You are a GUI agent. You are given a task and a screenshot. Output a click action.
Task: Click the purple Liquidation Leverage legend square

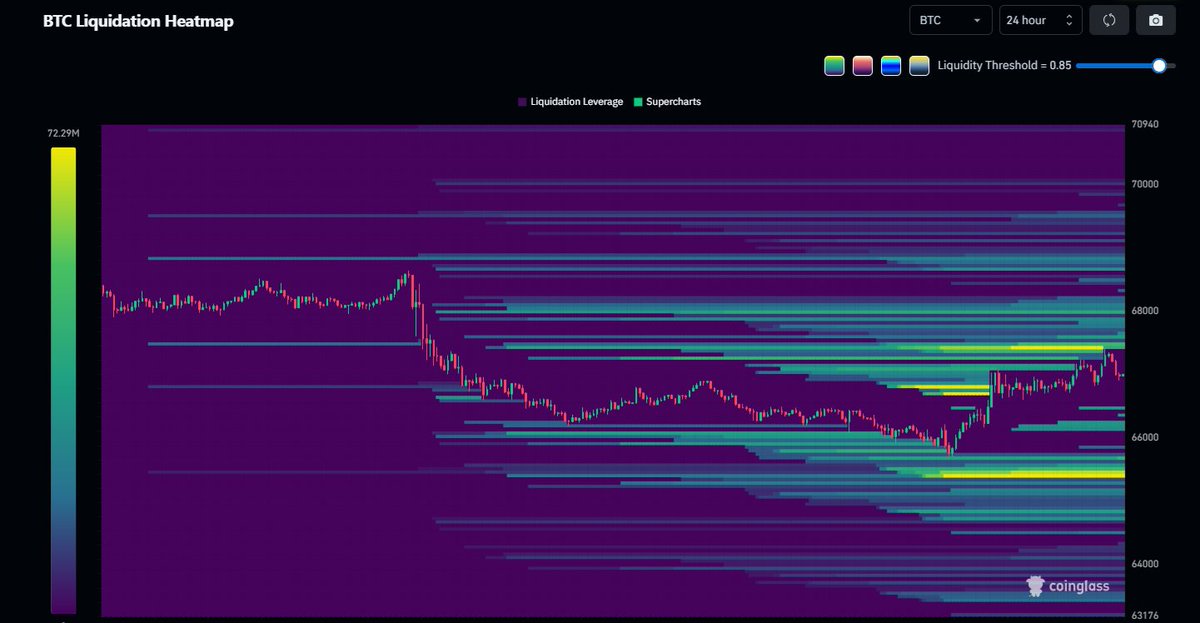[x=521, y=101]
